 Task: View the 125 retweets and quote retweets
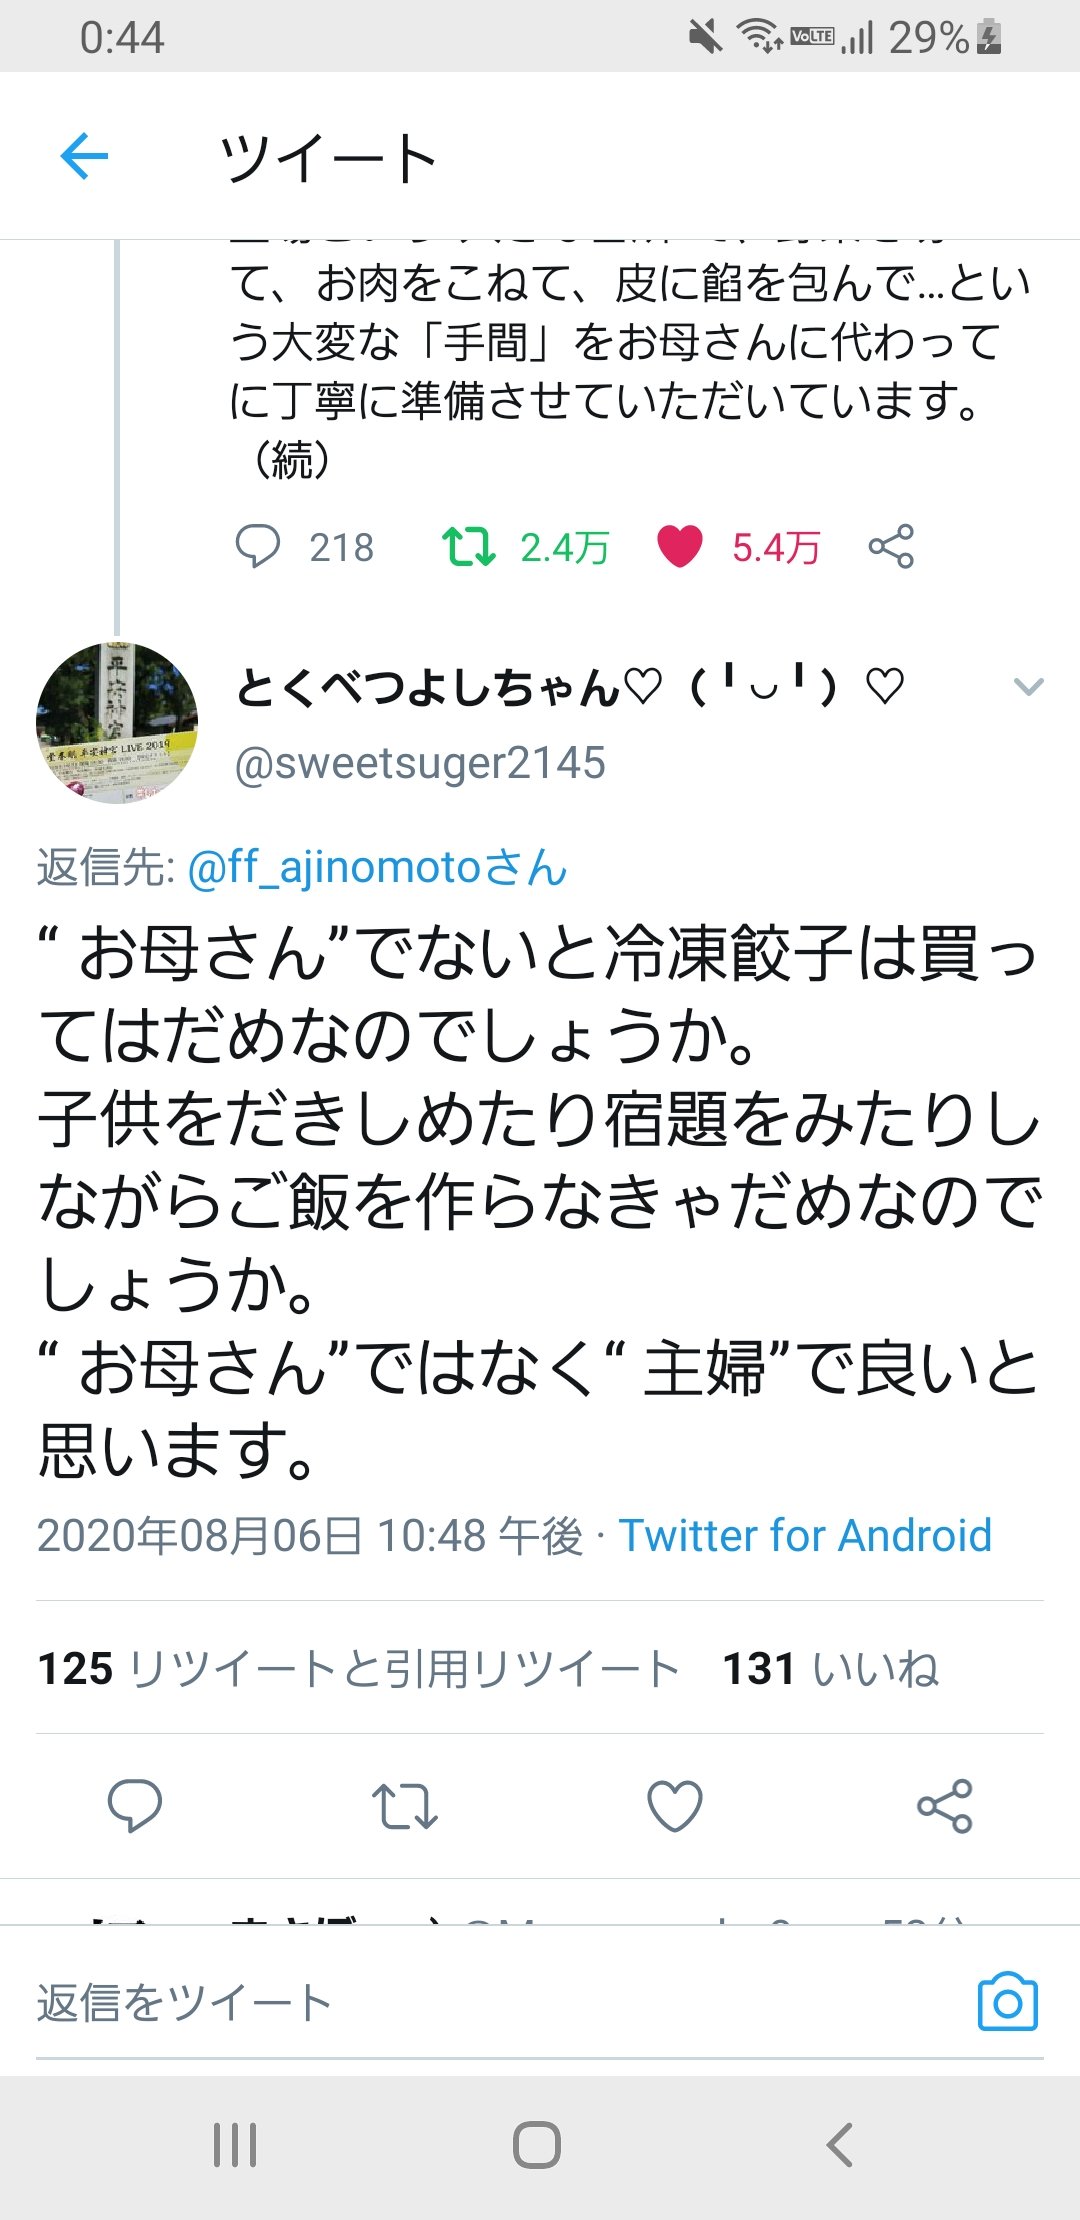point(359,1668)
